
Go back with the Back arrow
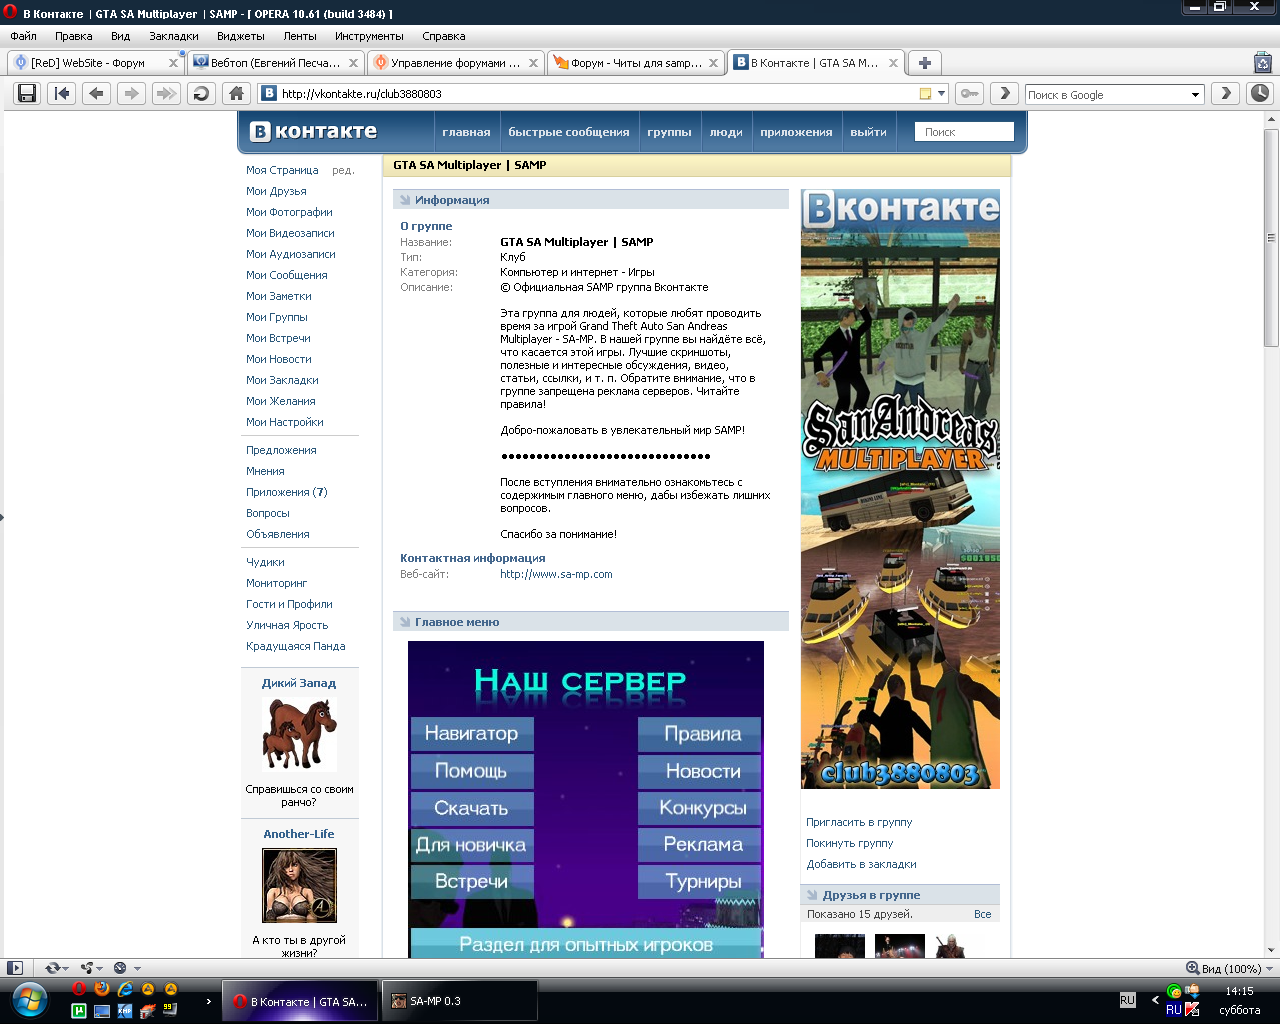point(96,93)
